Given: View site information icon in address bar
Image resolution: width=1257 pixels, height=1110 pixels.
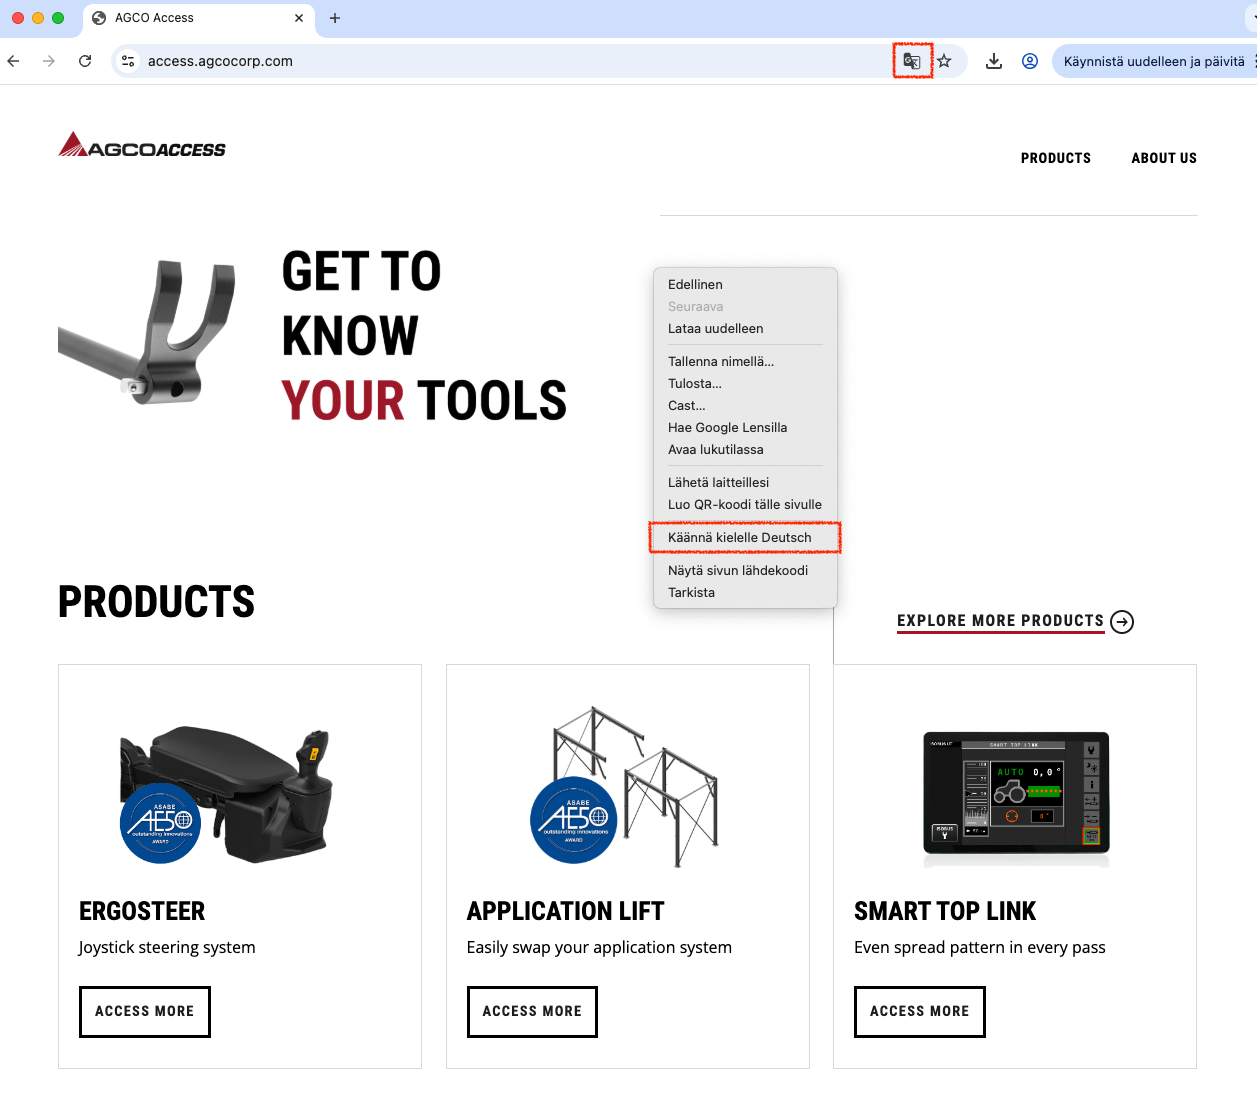Looking at the screenshot, I should (128, 61).
